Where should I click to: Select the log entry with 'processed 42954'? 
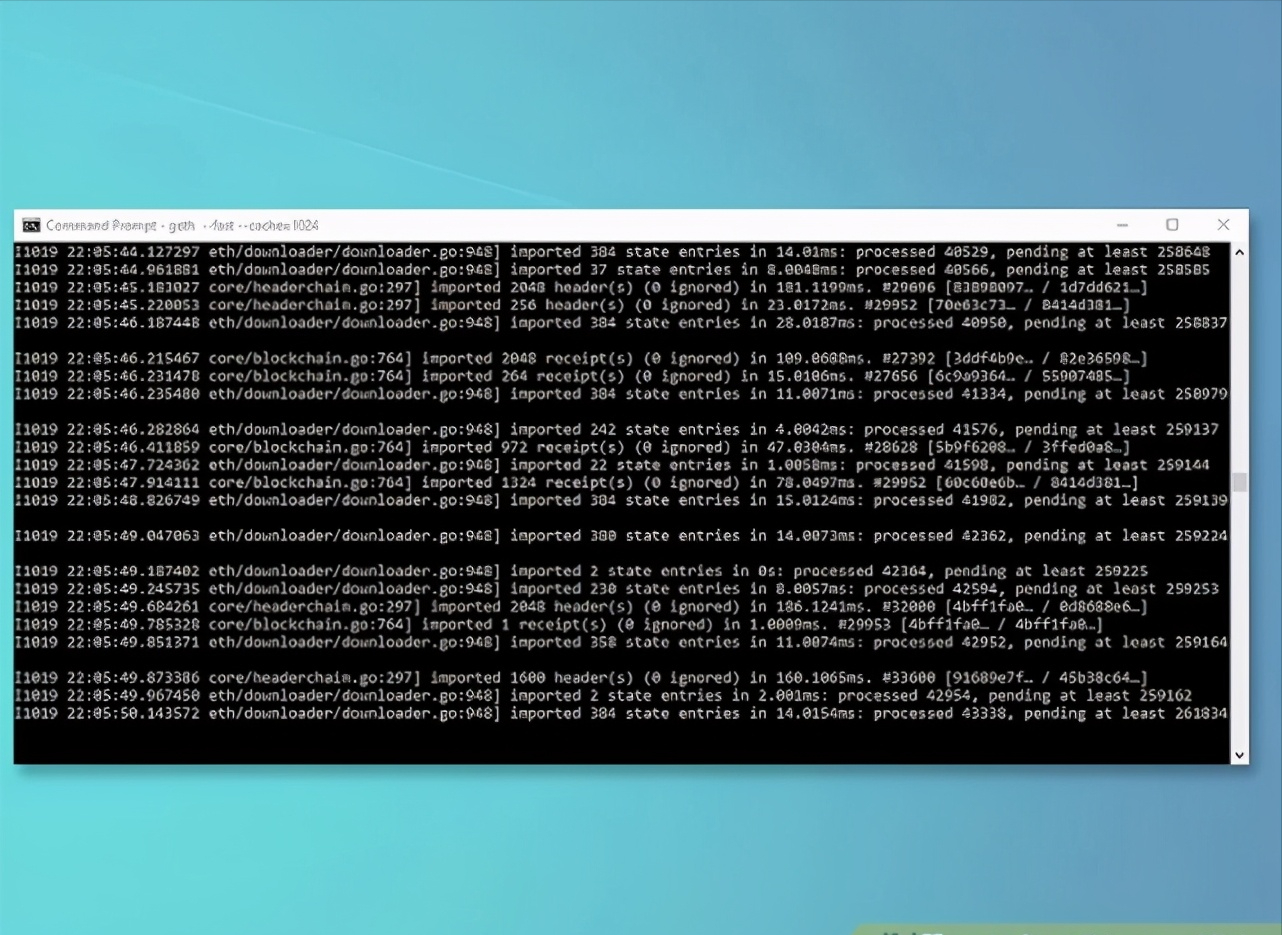tap(604, 695)
